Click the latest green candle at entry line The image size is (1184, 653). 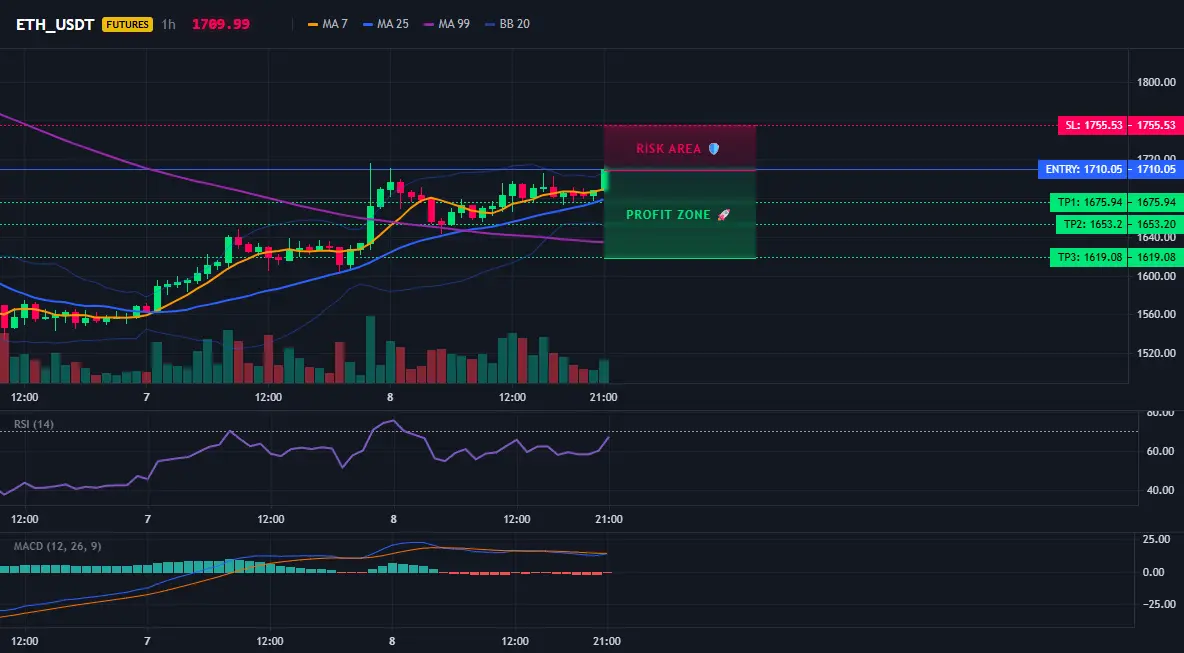(x=604, y=181)
